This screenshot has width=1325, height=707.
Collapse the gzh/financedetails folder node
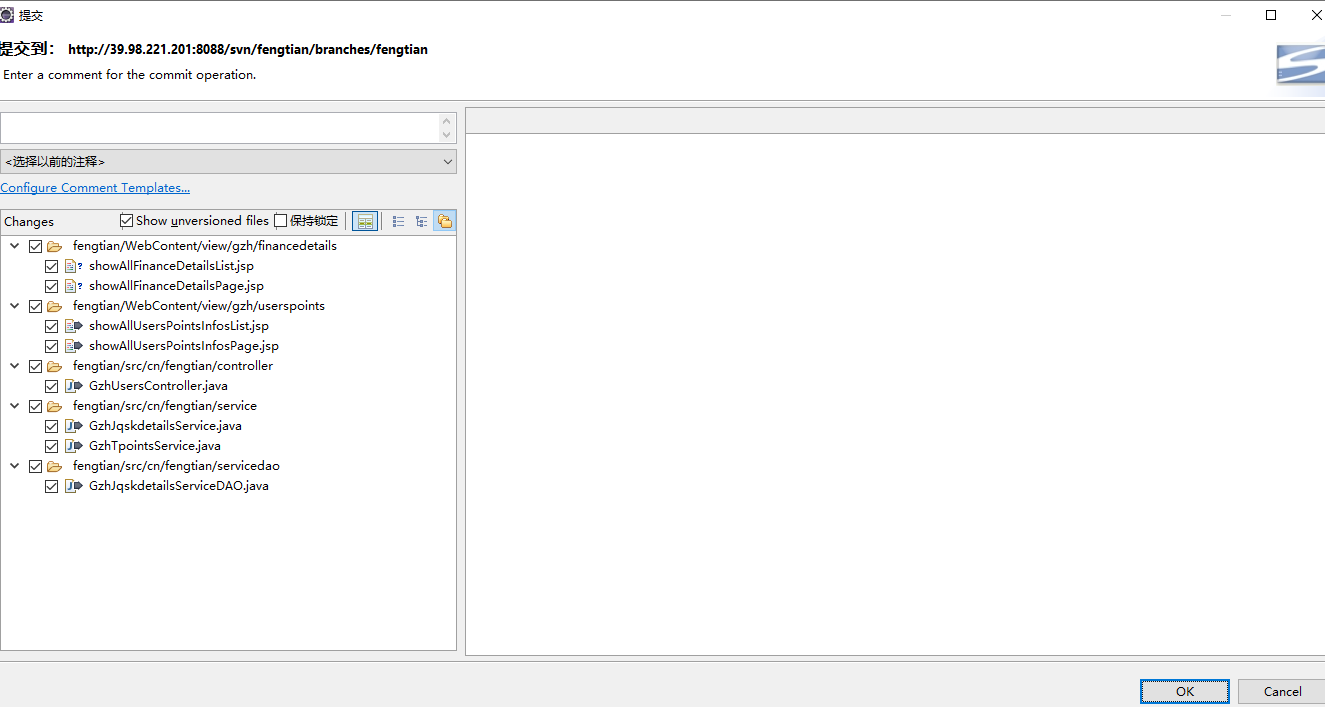[x=15, y=246]
